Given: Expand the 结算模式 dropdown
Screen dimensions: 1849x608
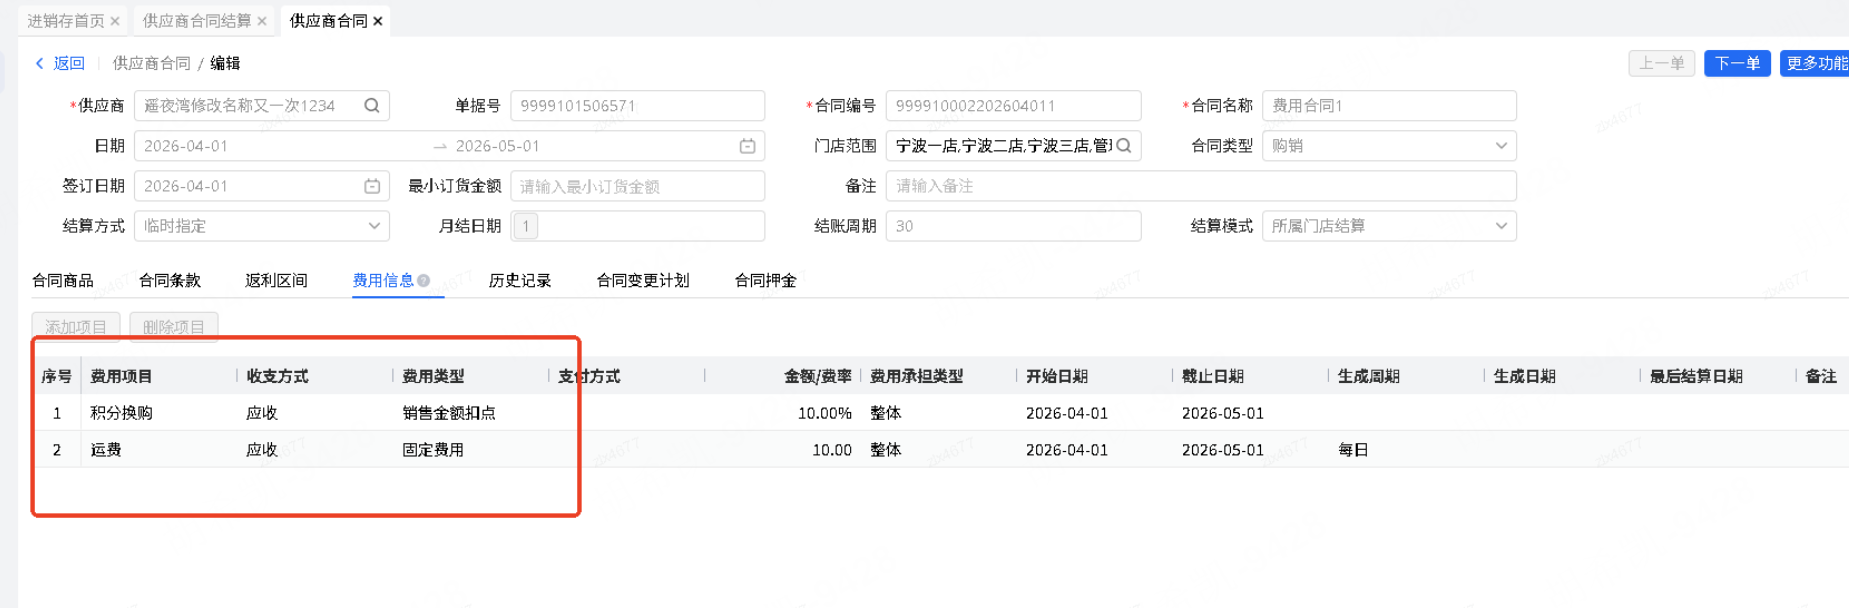Looking at the screenshot, I should [x=1500, y=226].
